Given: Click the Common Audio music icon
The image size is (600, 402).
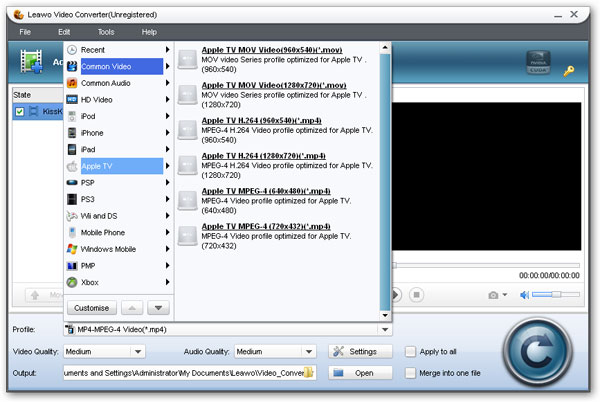Looking at the screenshot, I should 72,83.
